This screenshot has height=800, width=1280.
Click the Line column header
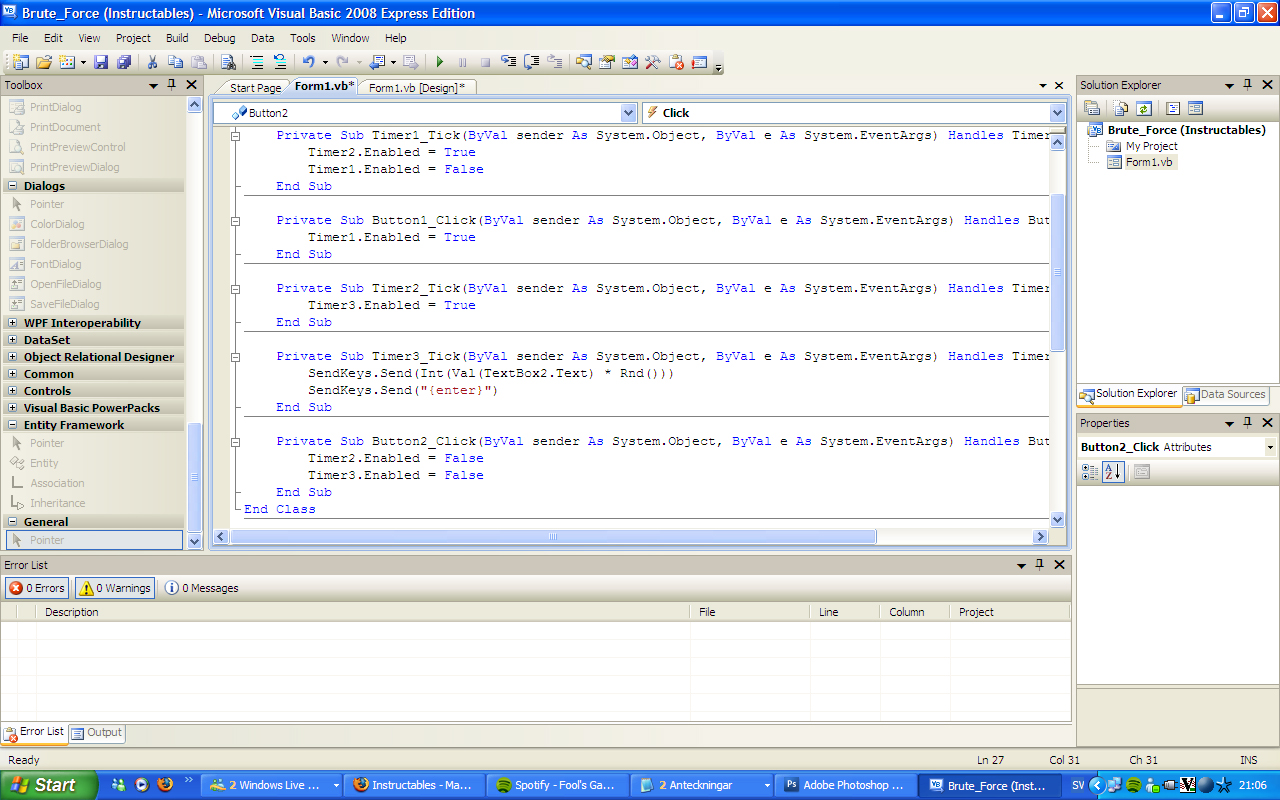point(845,612)
